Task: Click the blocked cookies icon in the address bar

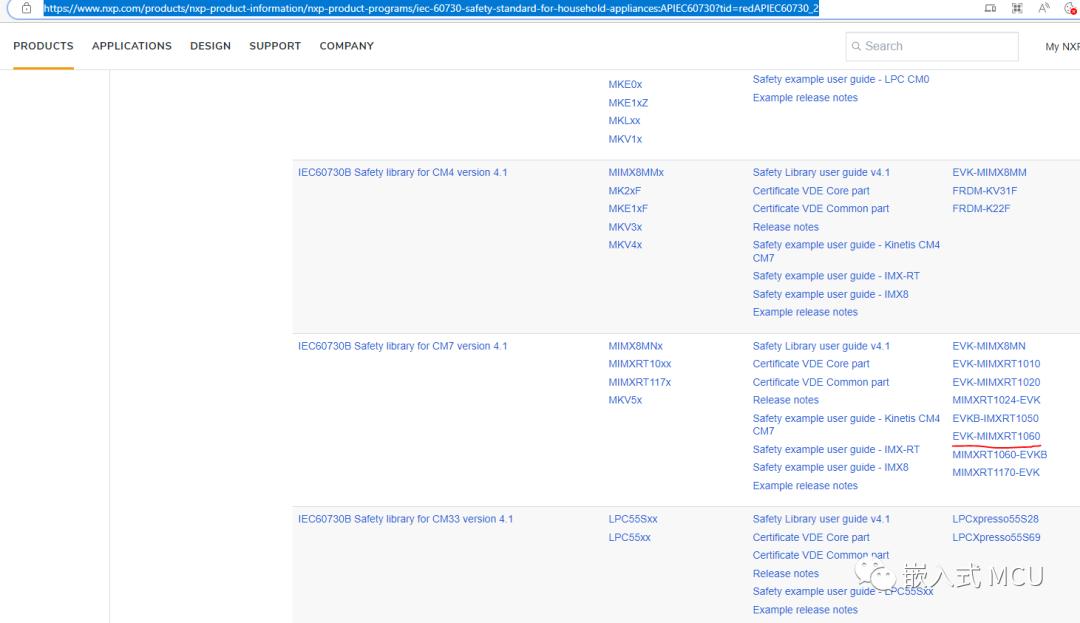Action: point(1070,8)
